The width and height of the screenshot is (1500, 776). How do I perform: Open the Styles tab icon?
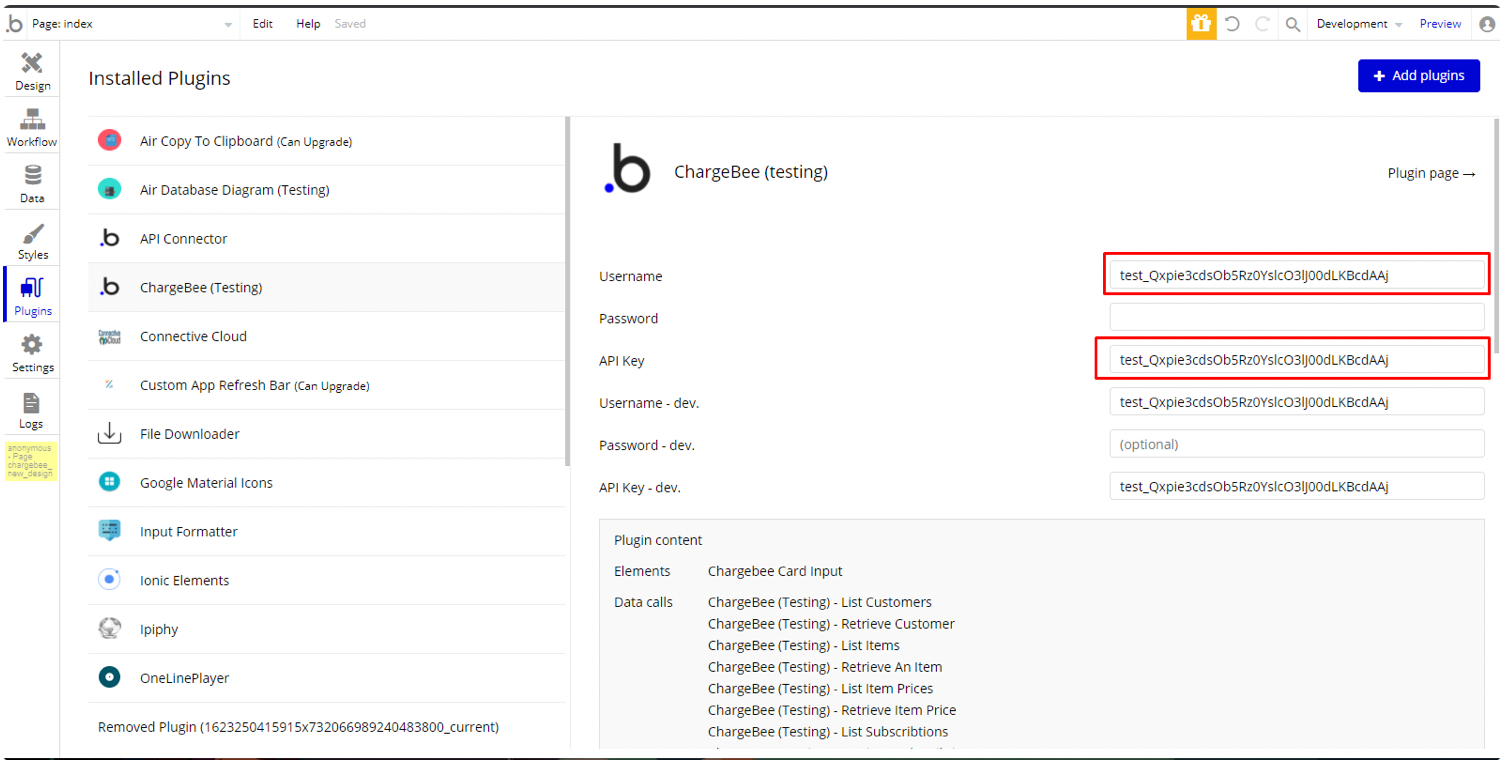click(x=32, y=234)
